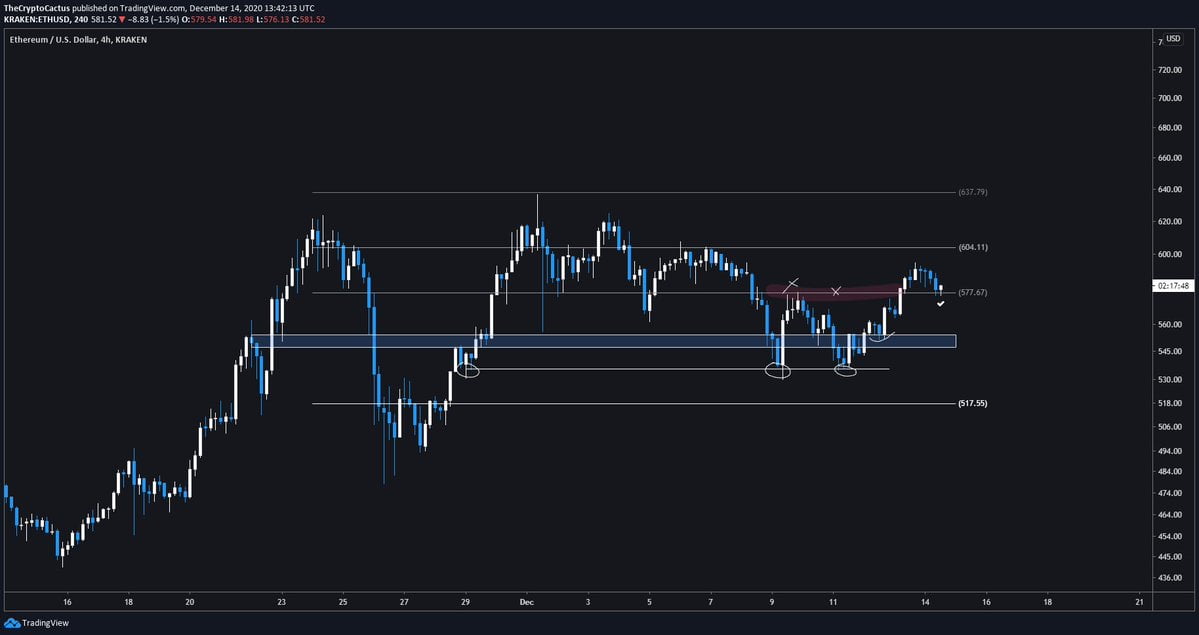Select the ellipse drawing around December 9 wick
Viewport: 1199px width, 635px height.
[x=779, y=371]
